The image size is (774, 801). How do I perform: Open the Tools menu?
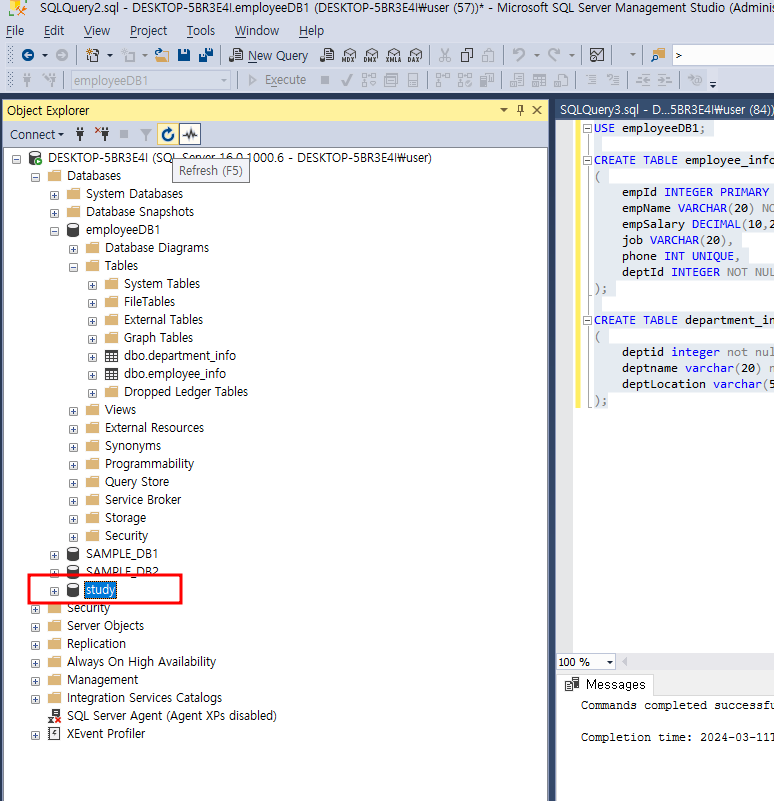[201, 31]
